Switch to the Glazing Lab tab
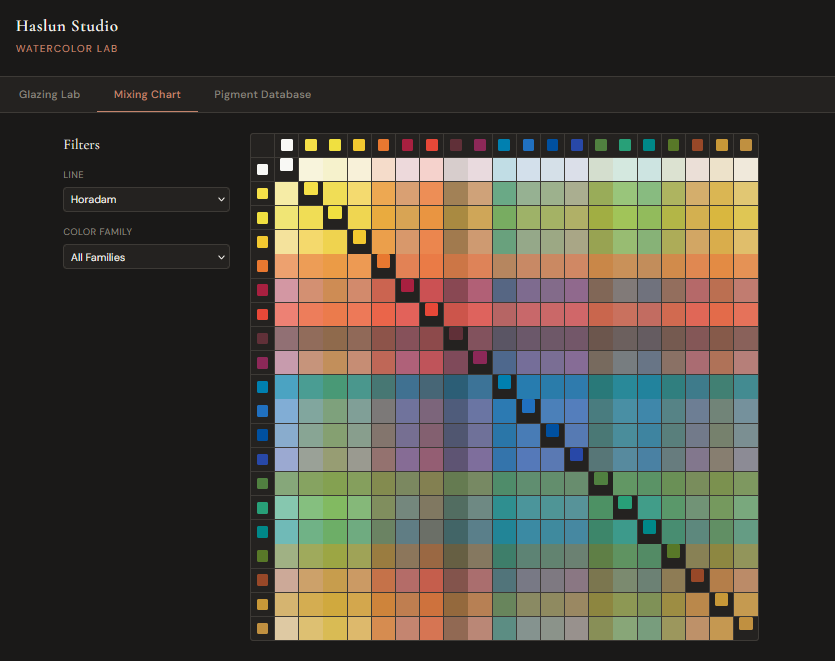The width and height of the screenshot is (835, 661). point(49,94)
